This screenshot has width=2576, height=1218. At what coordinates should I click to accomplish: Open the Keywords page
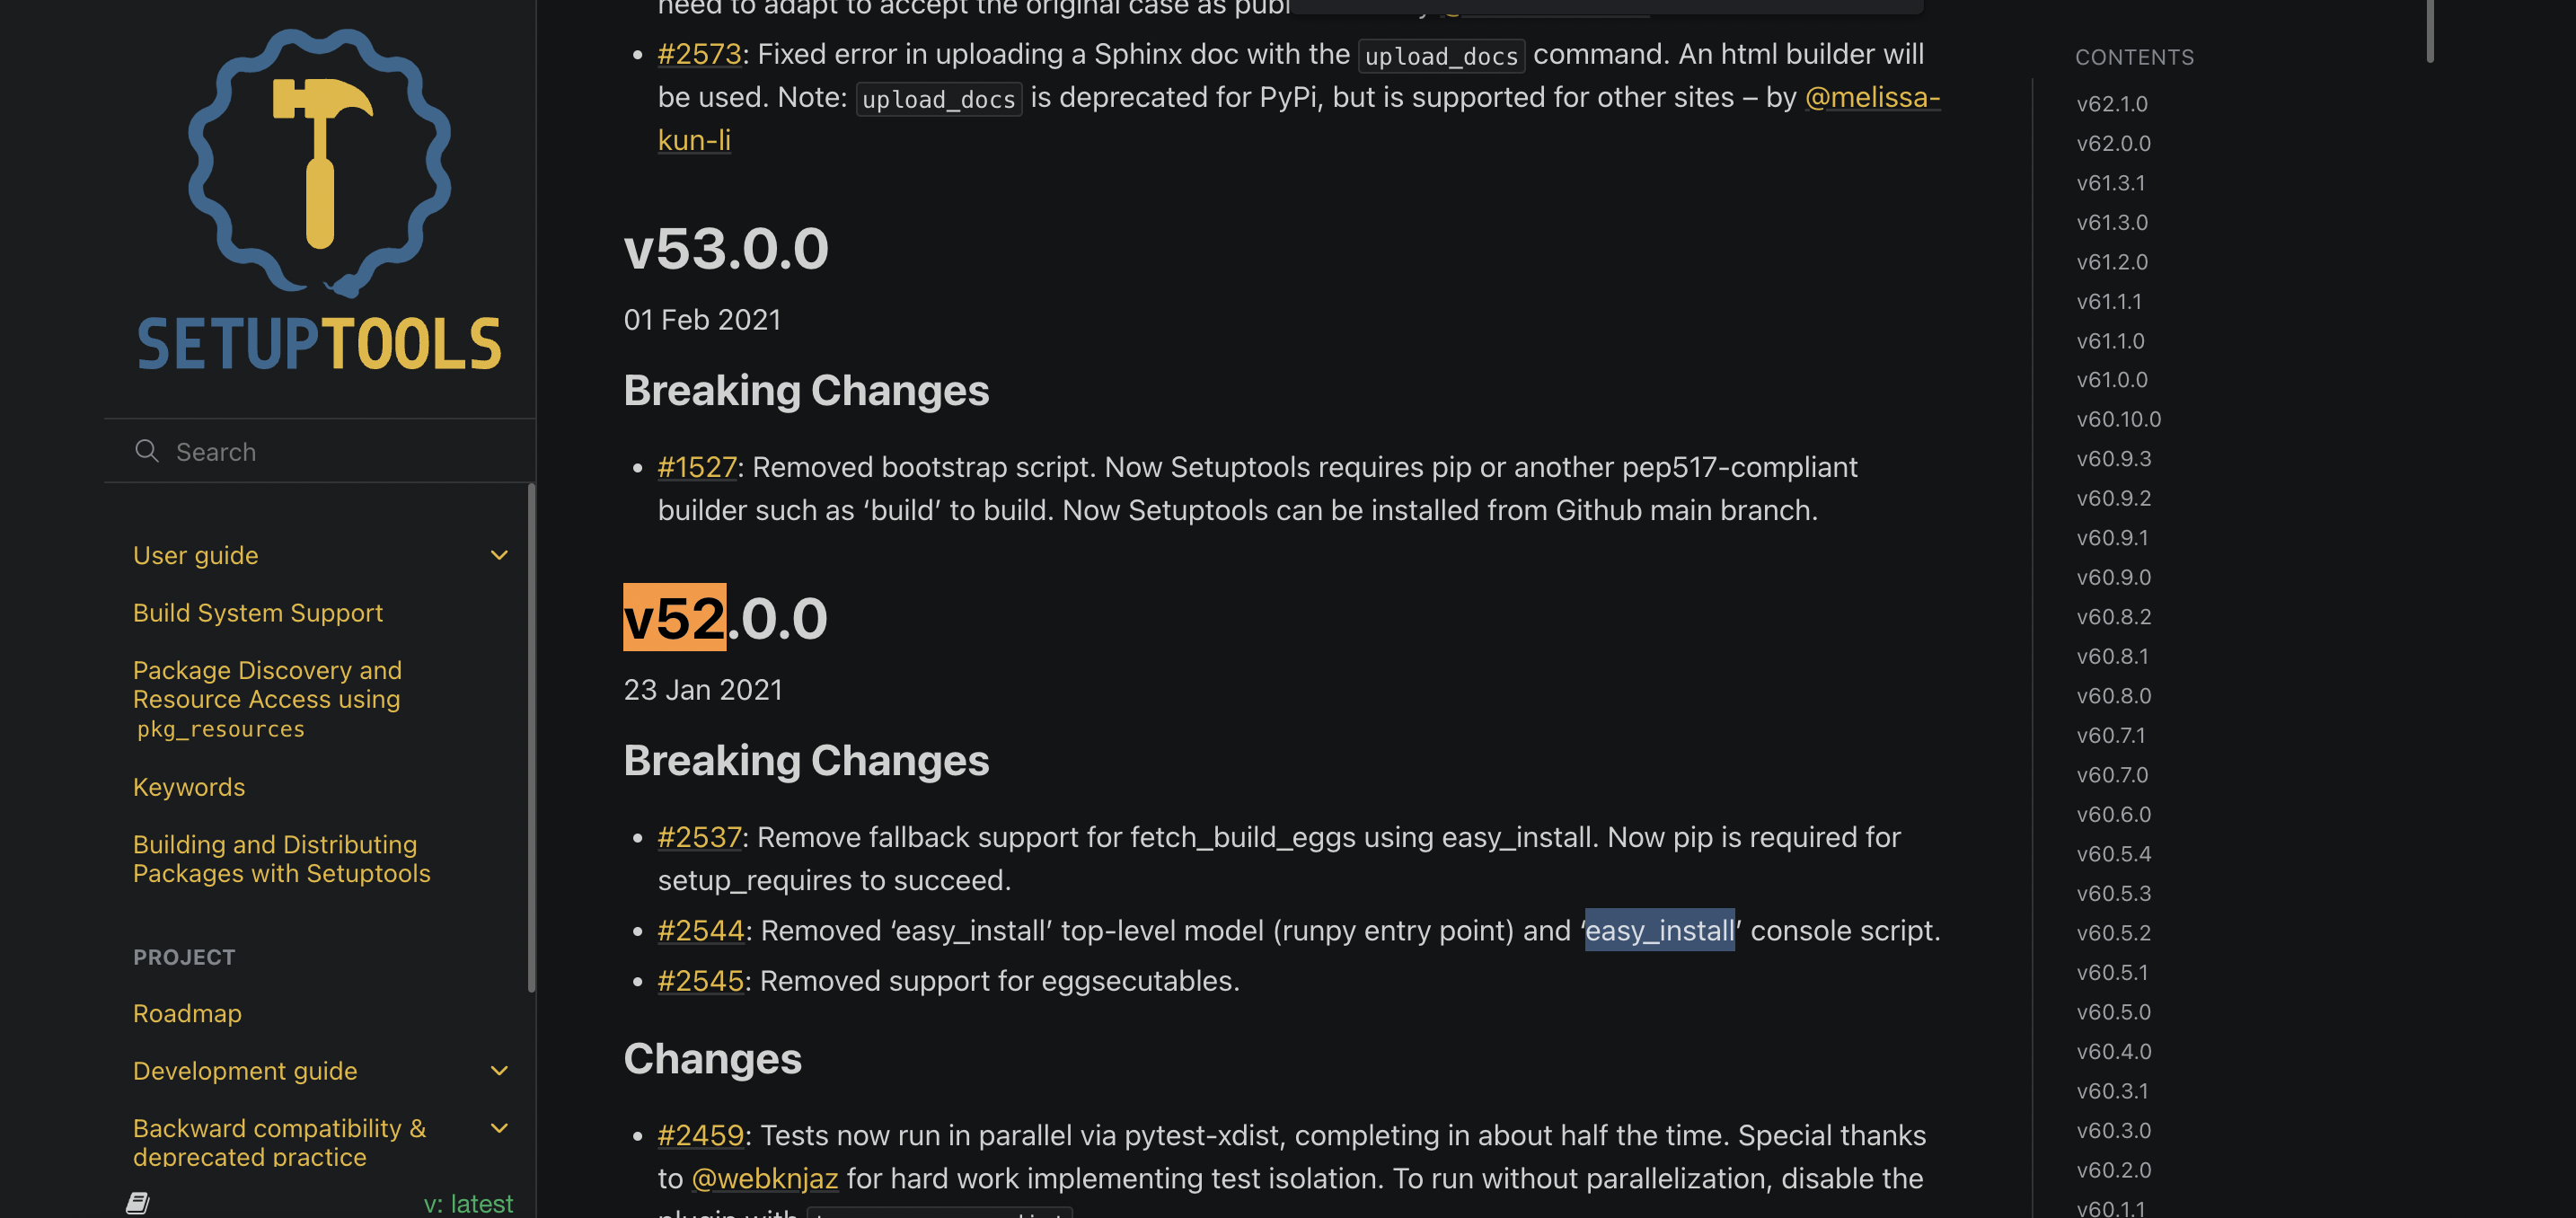[189, 787]
